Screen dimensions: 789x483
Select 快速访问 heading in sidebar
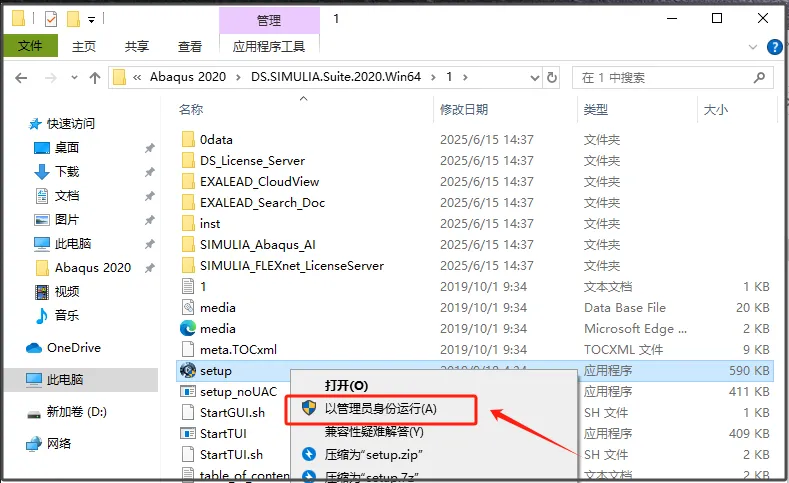(x=62, y=123)
